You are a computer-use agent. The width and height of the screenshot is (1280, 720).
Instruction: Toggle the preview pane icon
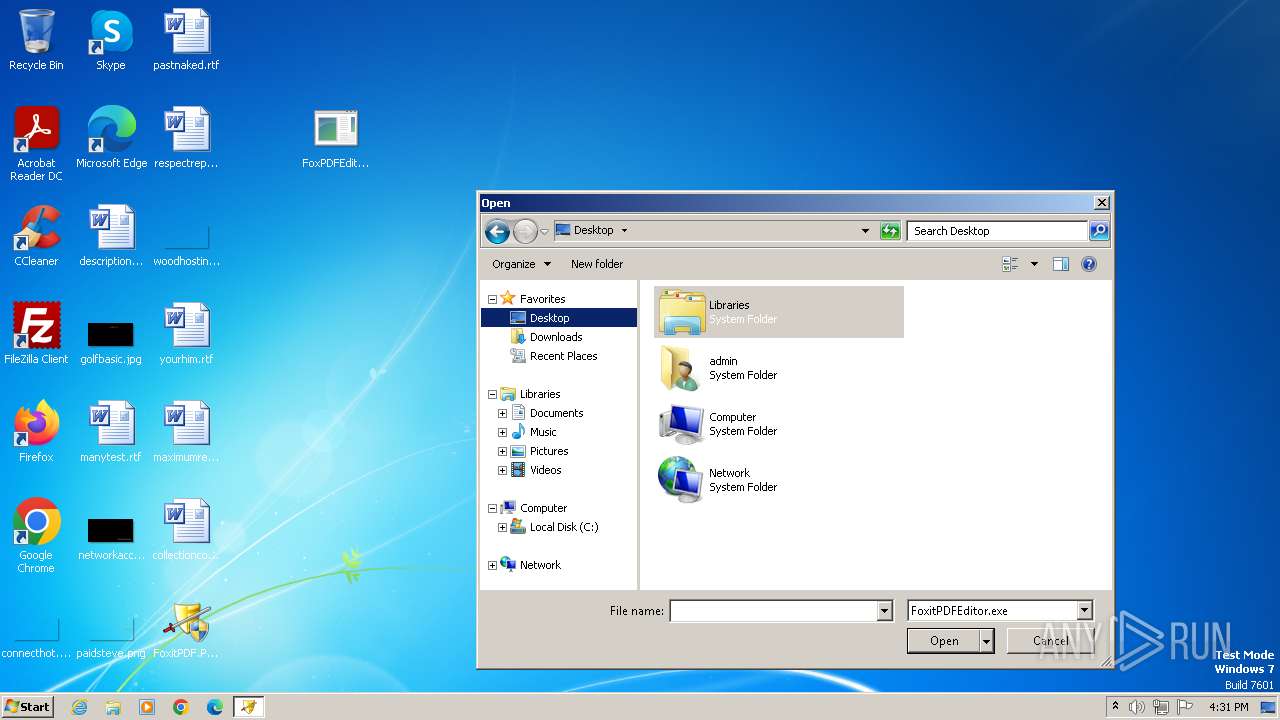[1061, 264]
